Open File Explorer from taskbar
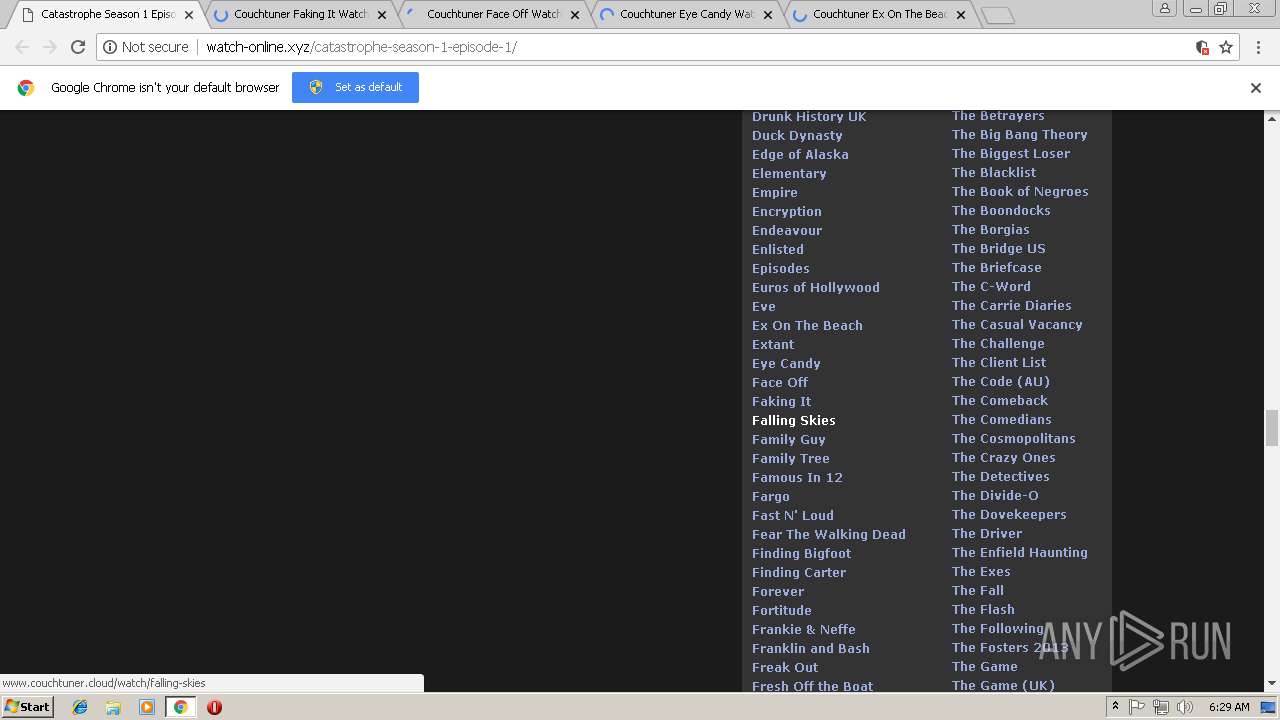This screenshot has height=720, width=1280. [113, 706]
